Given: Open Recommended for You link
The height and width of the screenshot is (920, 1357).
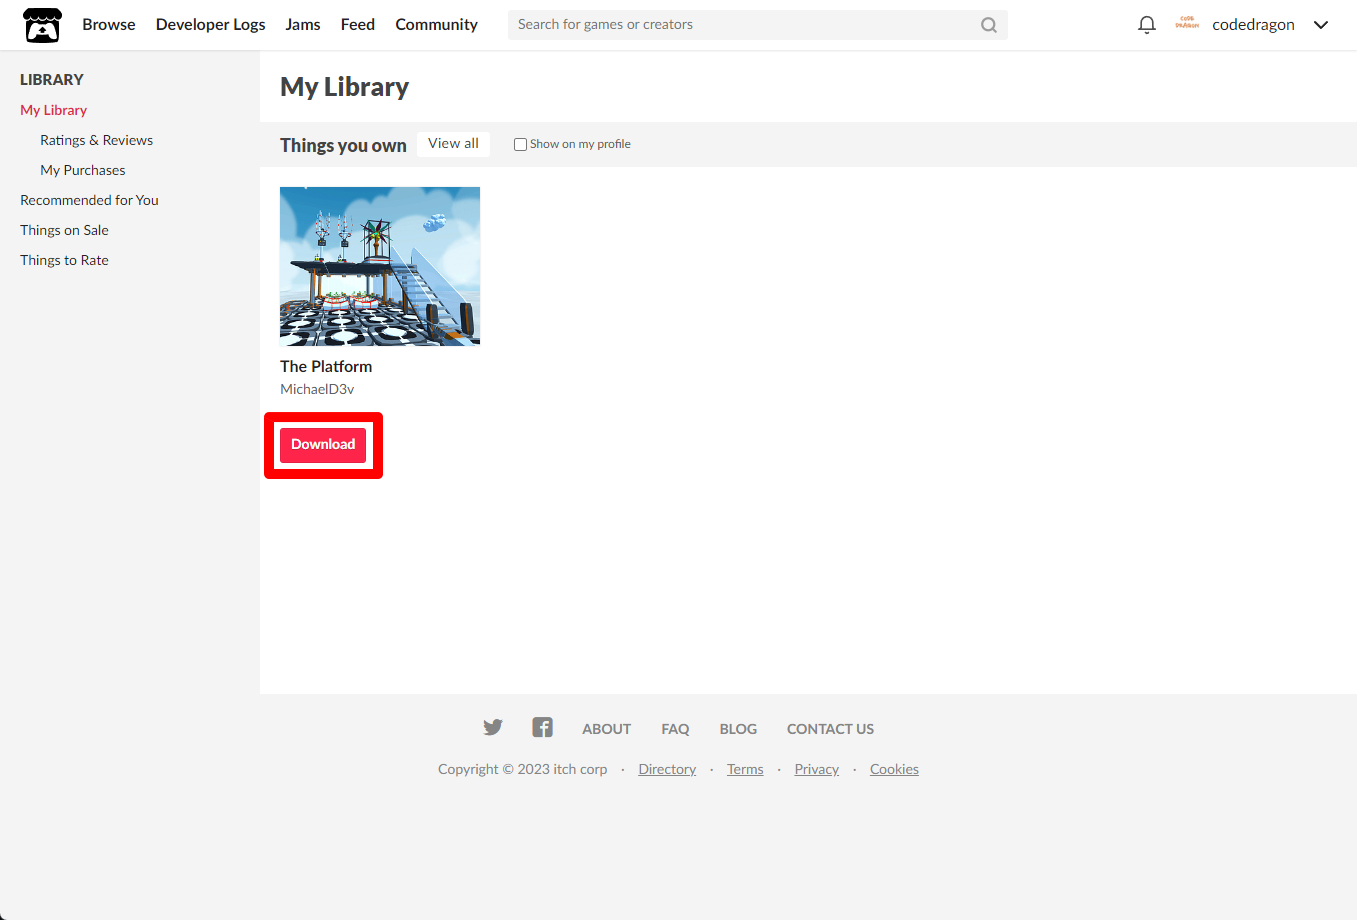Looking at the screenshot, I should point(90,200).
